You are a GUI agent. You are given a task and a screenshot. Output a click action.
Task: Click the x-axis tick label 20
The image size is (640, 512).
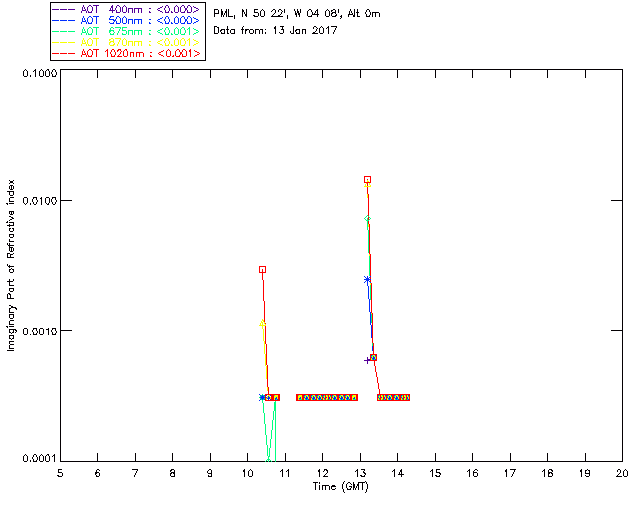click(x=622, y=473)
